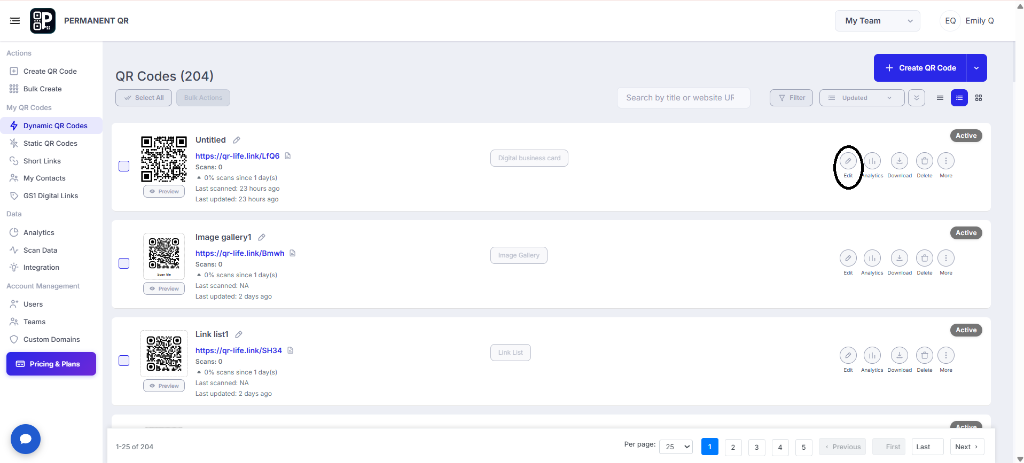Viewport: 1024px width, 463px height.
Task: Open Create QR Code in the sidebar
Action: click(x=50, y=71)
